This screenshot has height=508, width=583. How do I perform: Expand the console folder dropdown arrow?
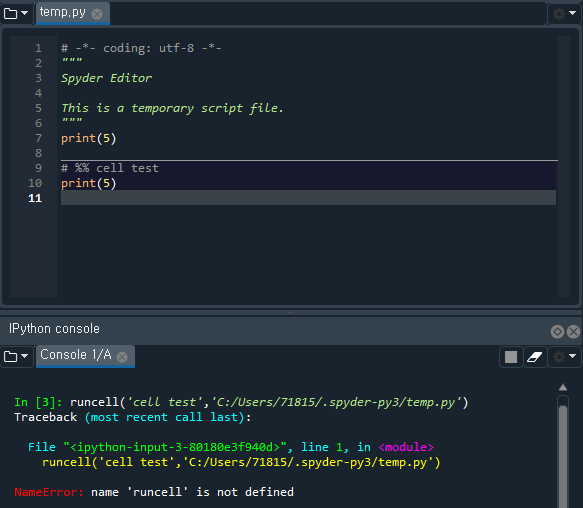pos(25,356)
